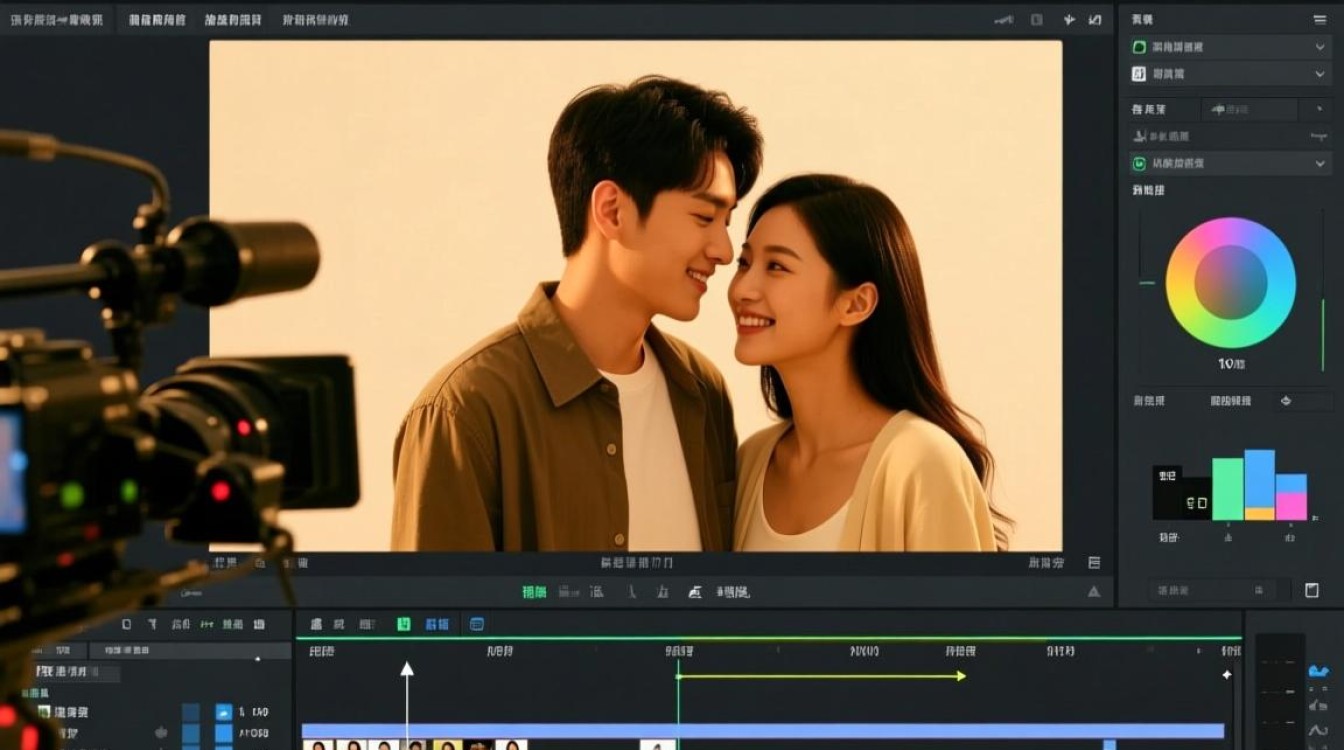
Task: Open the first tab in the top tab bar
Action: point(56,20)
